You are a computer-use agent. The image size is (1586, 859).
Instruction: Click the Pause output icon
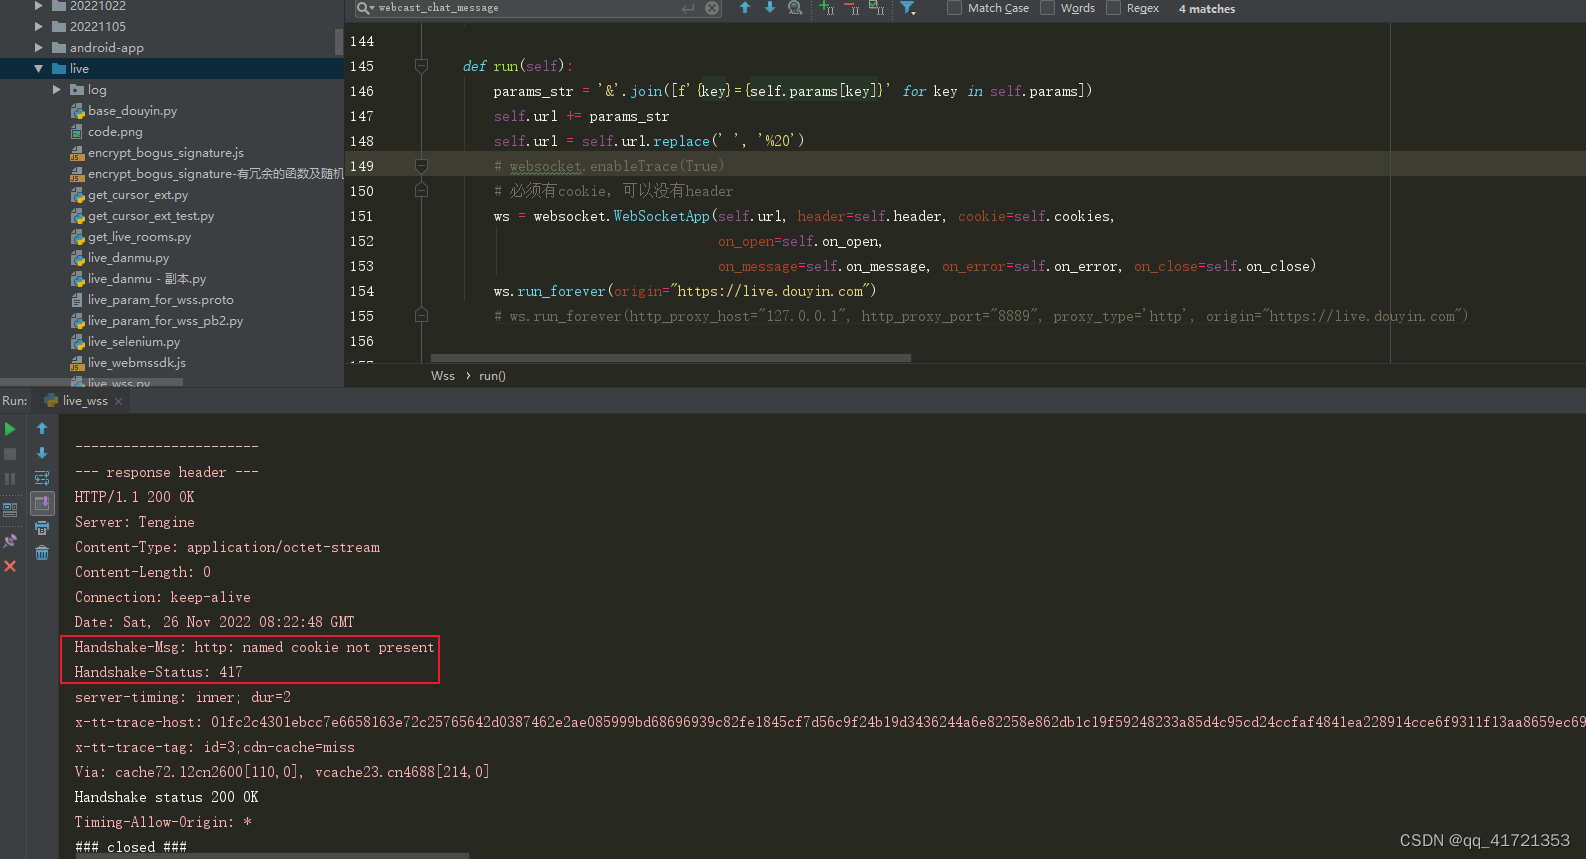pos(10,479)
